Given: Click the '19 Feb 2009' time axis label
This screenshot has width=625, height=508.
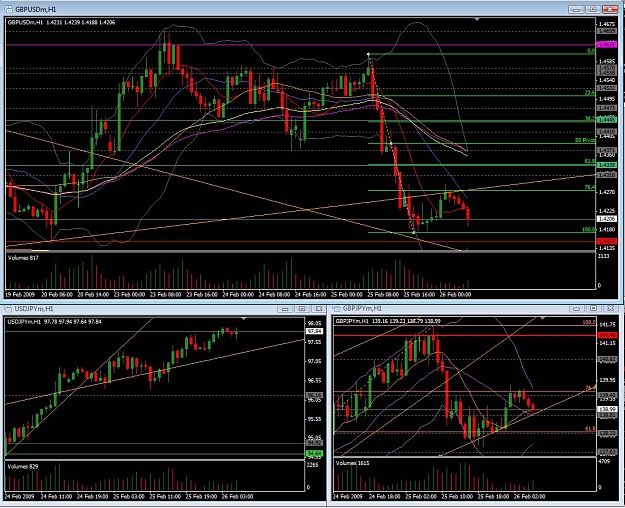Looking at the screenshot, I should [x=21, y=295].
